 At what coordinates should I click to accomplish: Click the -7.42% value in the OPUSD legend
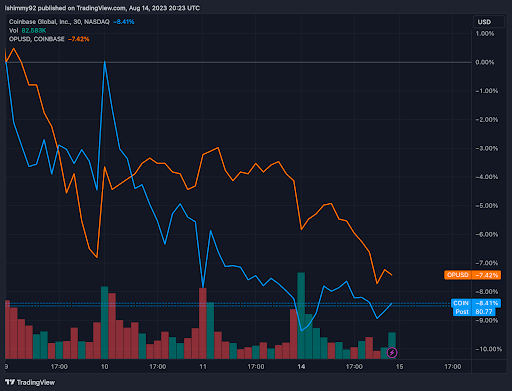coord(79,39)
